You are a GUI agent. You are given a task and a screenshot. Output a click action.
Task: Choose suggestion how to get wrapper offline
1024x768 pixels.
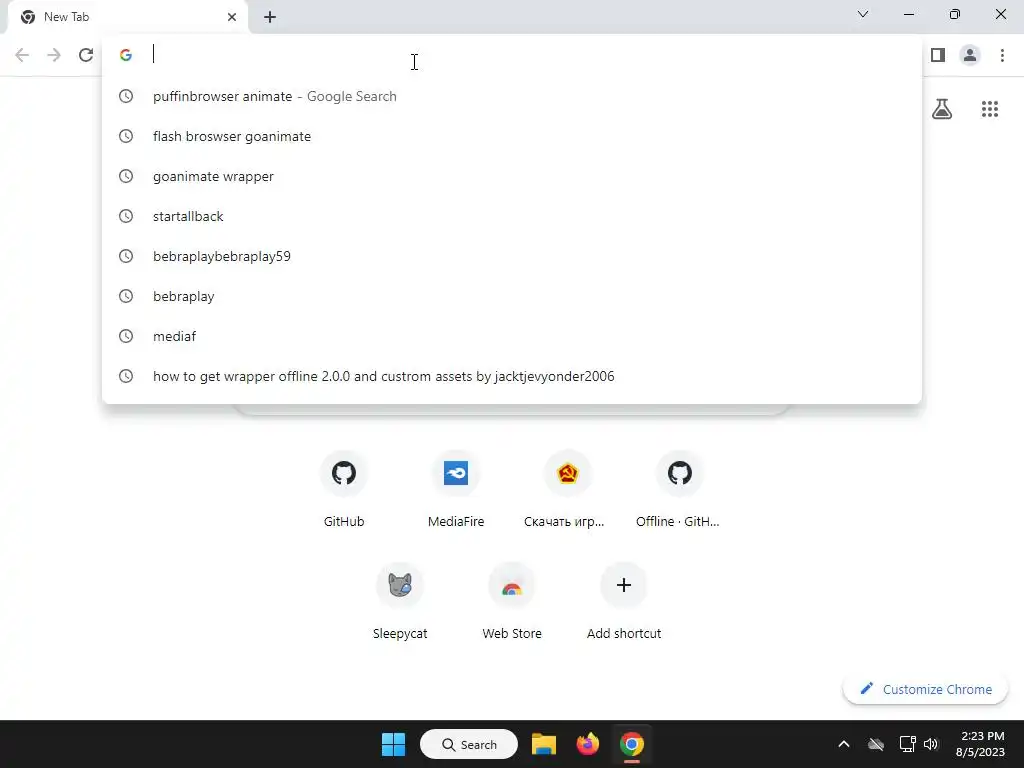pos(512,376)
